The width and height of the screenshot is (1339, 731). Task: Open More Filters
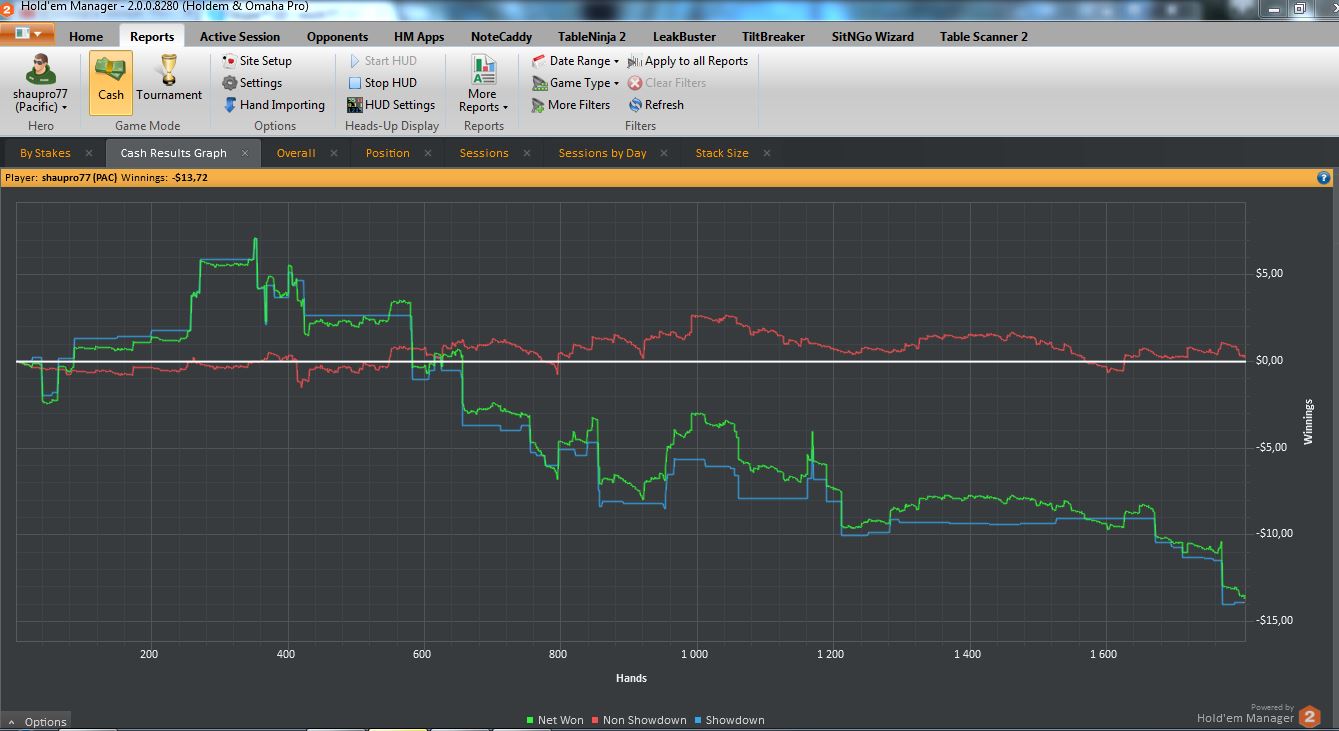pos(570,105)
